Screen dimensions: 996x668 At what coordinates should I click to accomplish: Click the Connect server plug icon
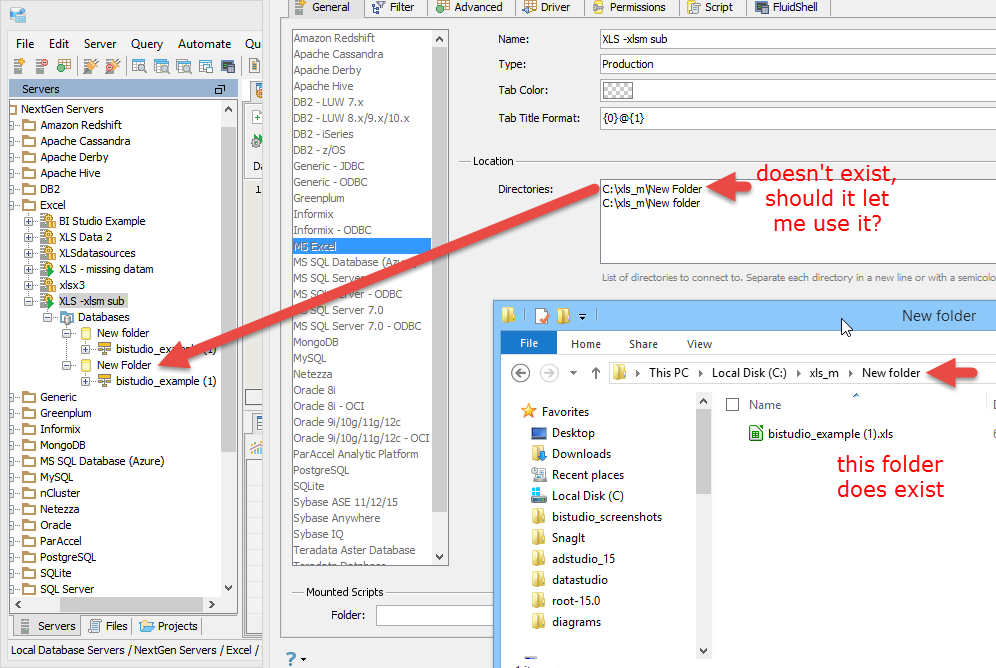coord(91,65)
